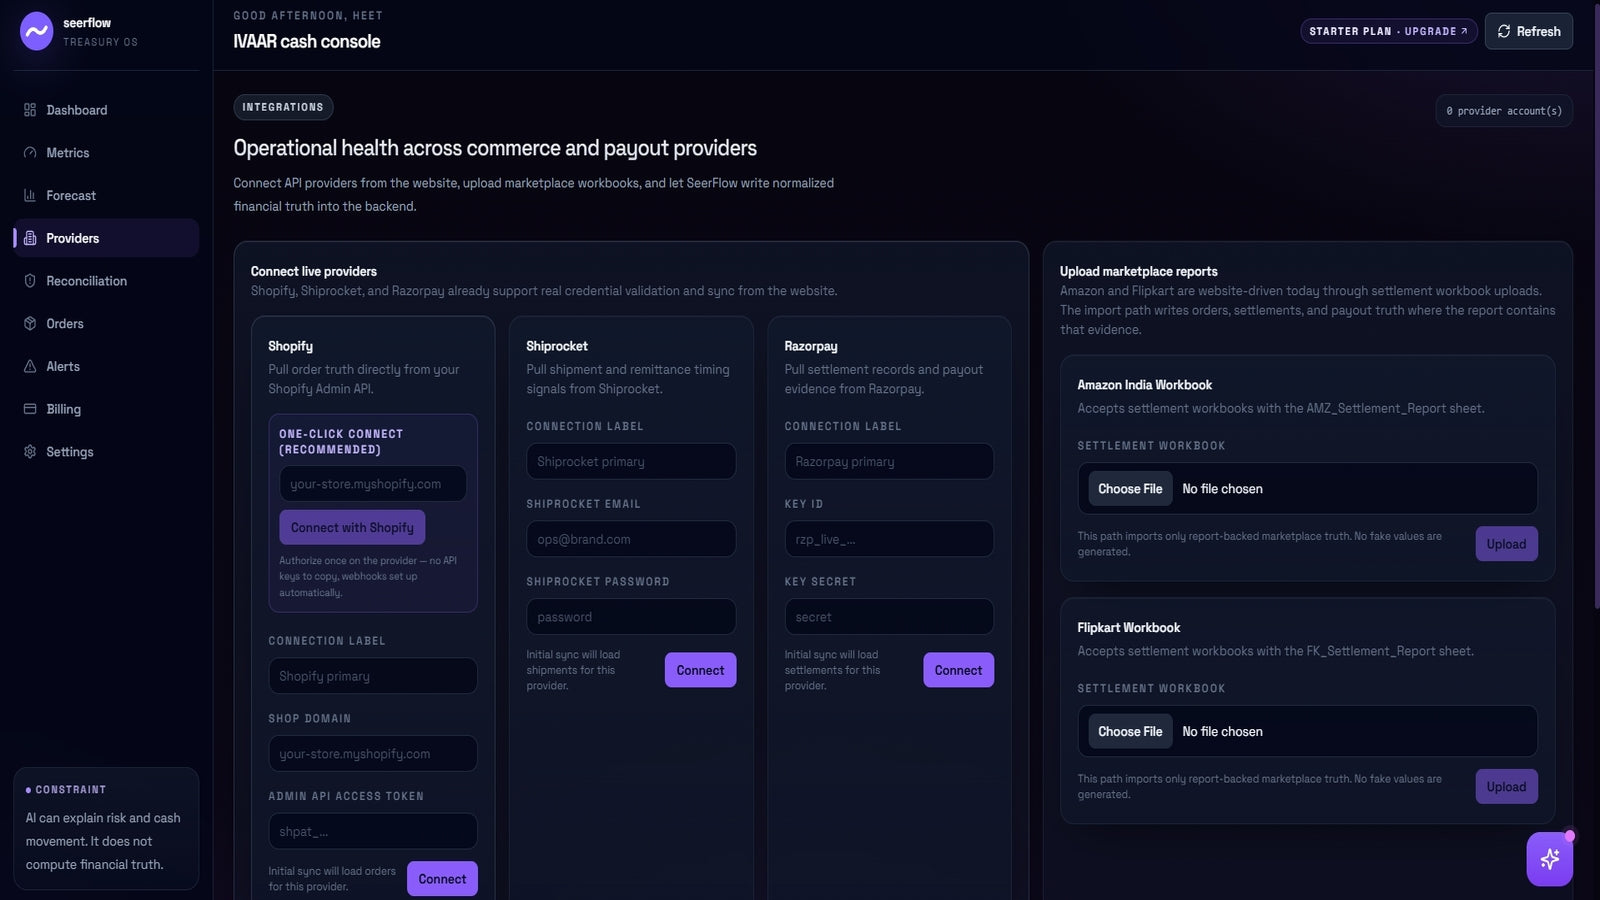Open the Forecast section
The height and width of the screenshot is (900, 1600).
pos(106,196)
